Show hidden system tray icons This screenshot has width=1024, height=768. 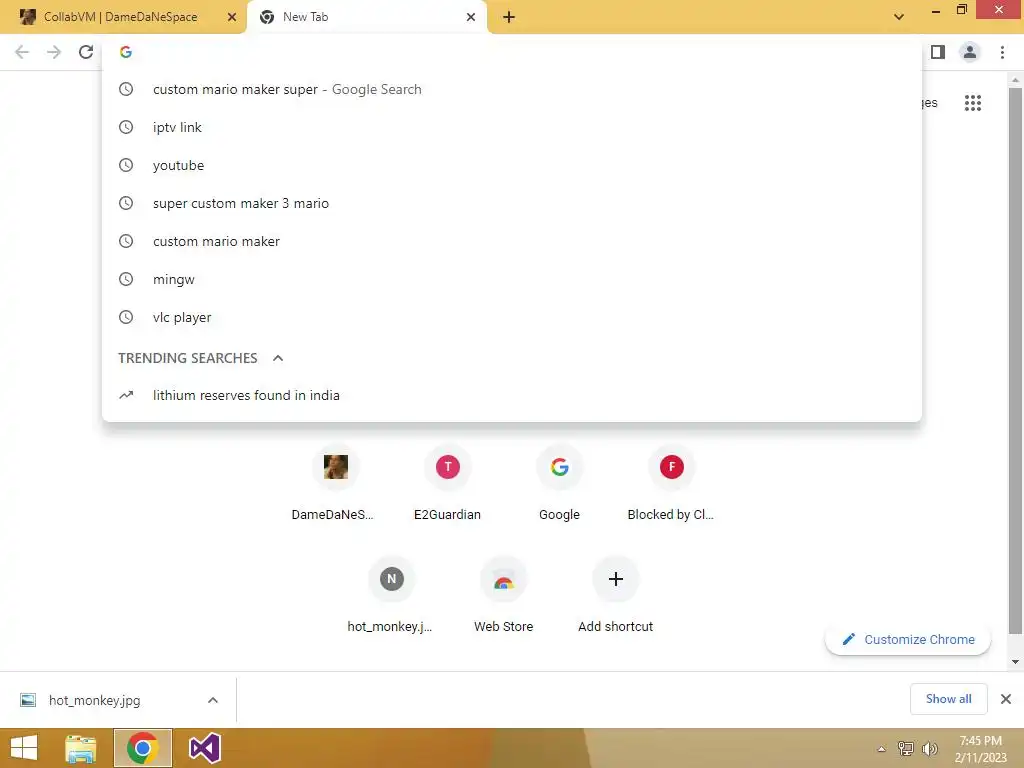(882, 749)
